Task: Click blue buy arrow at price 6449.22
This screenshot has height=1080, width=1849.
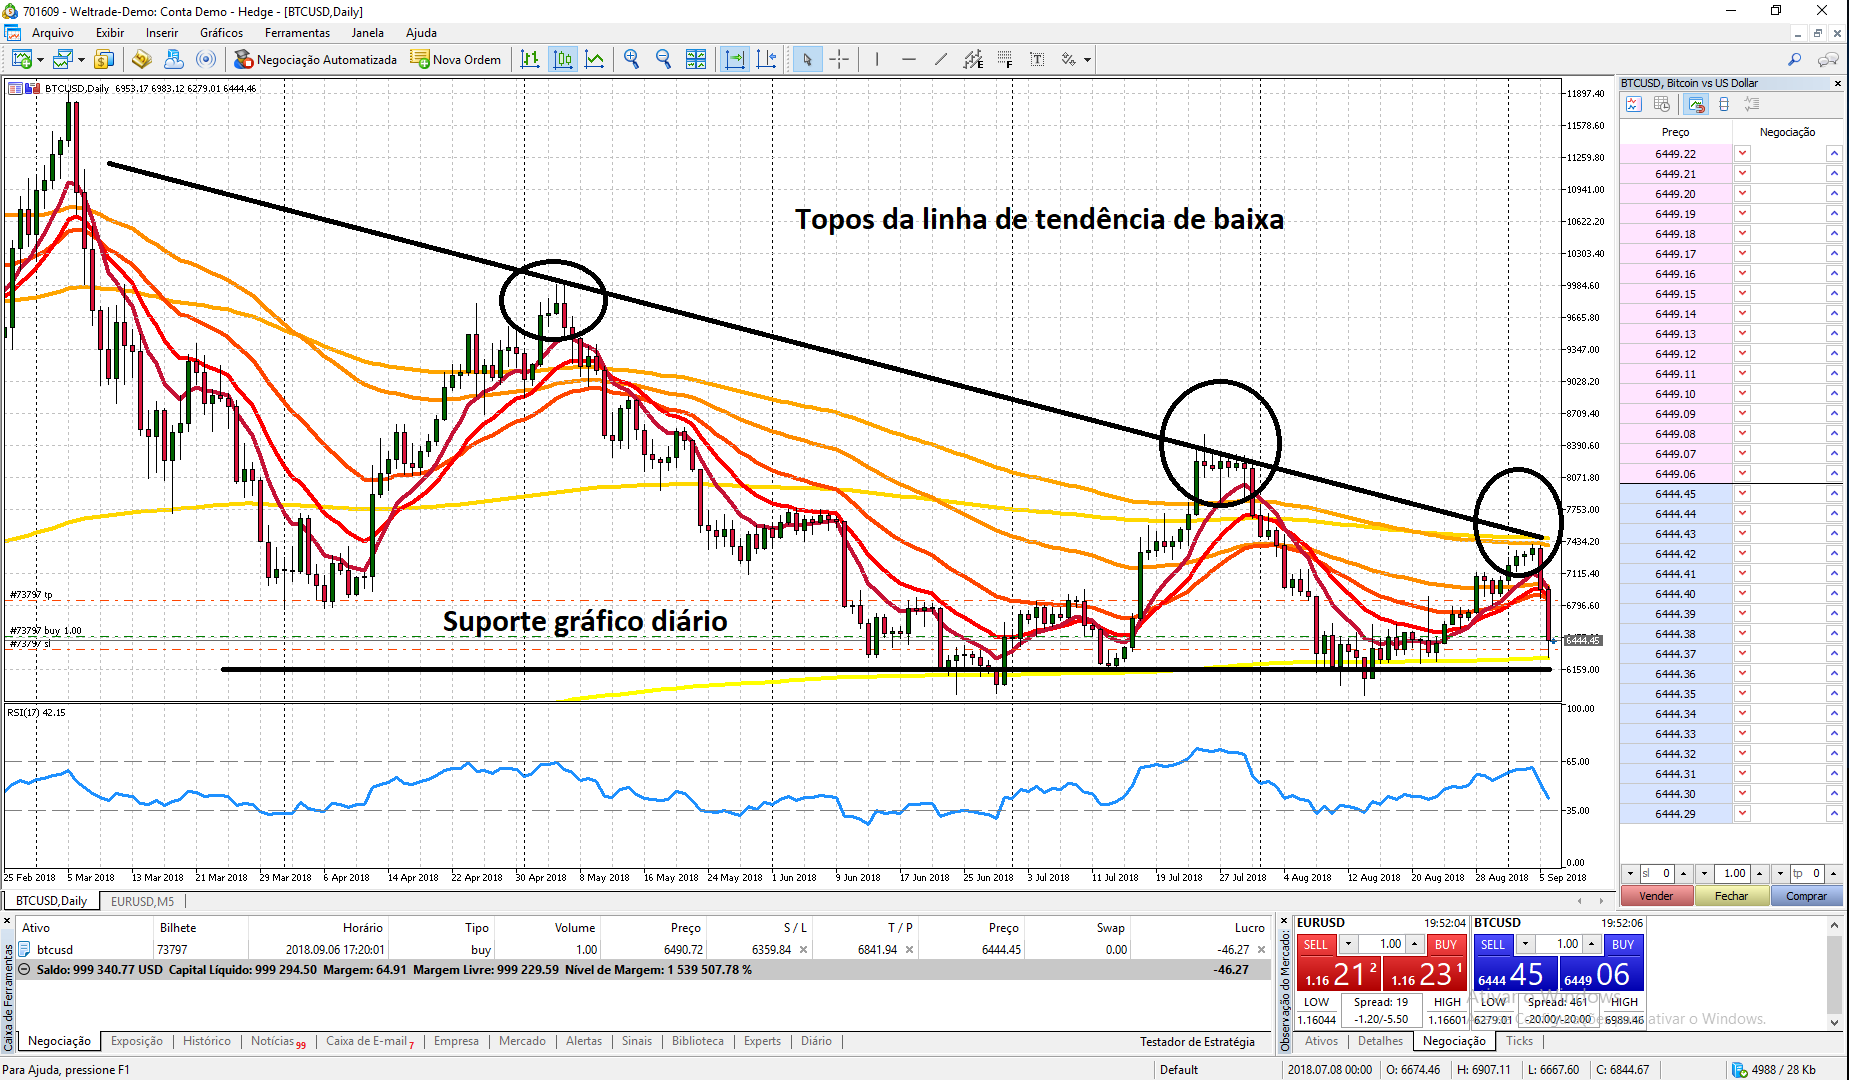Action: (1834, 154)
